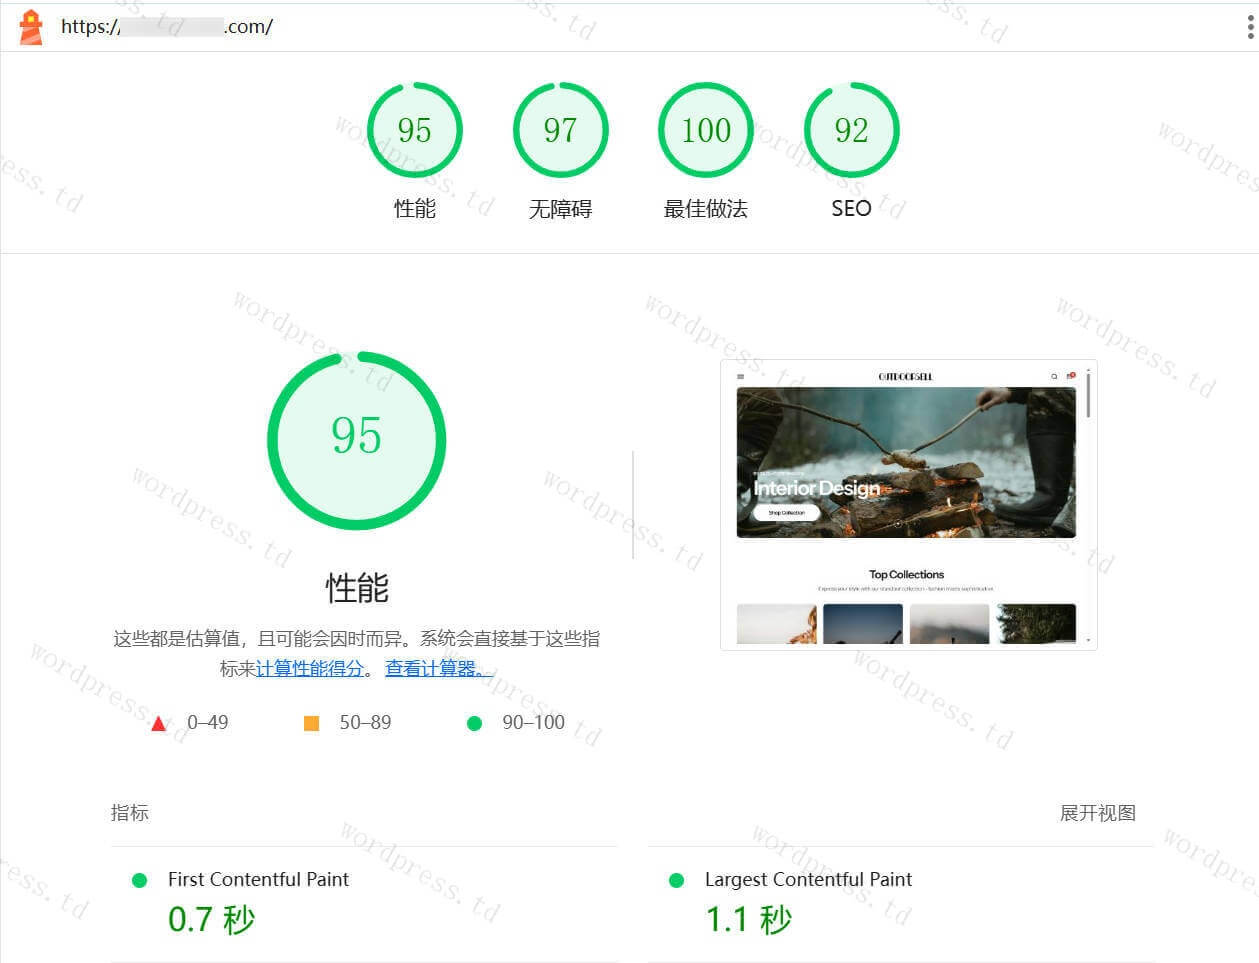Click the First Contentful Paint metric
This screenshot has width=1259, height=963.
[x=258, y=879]
